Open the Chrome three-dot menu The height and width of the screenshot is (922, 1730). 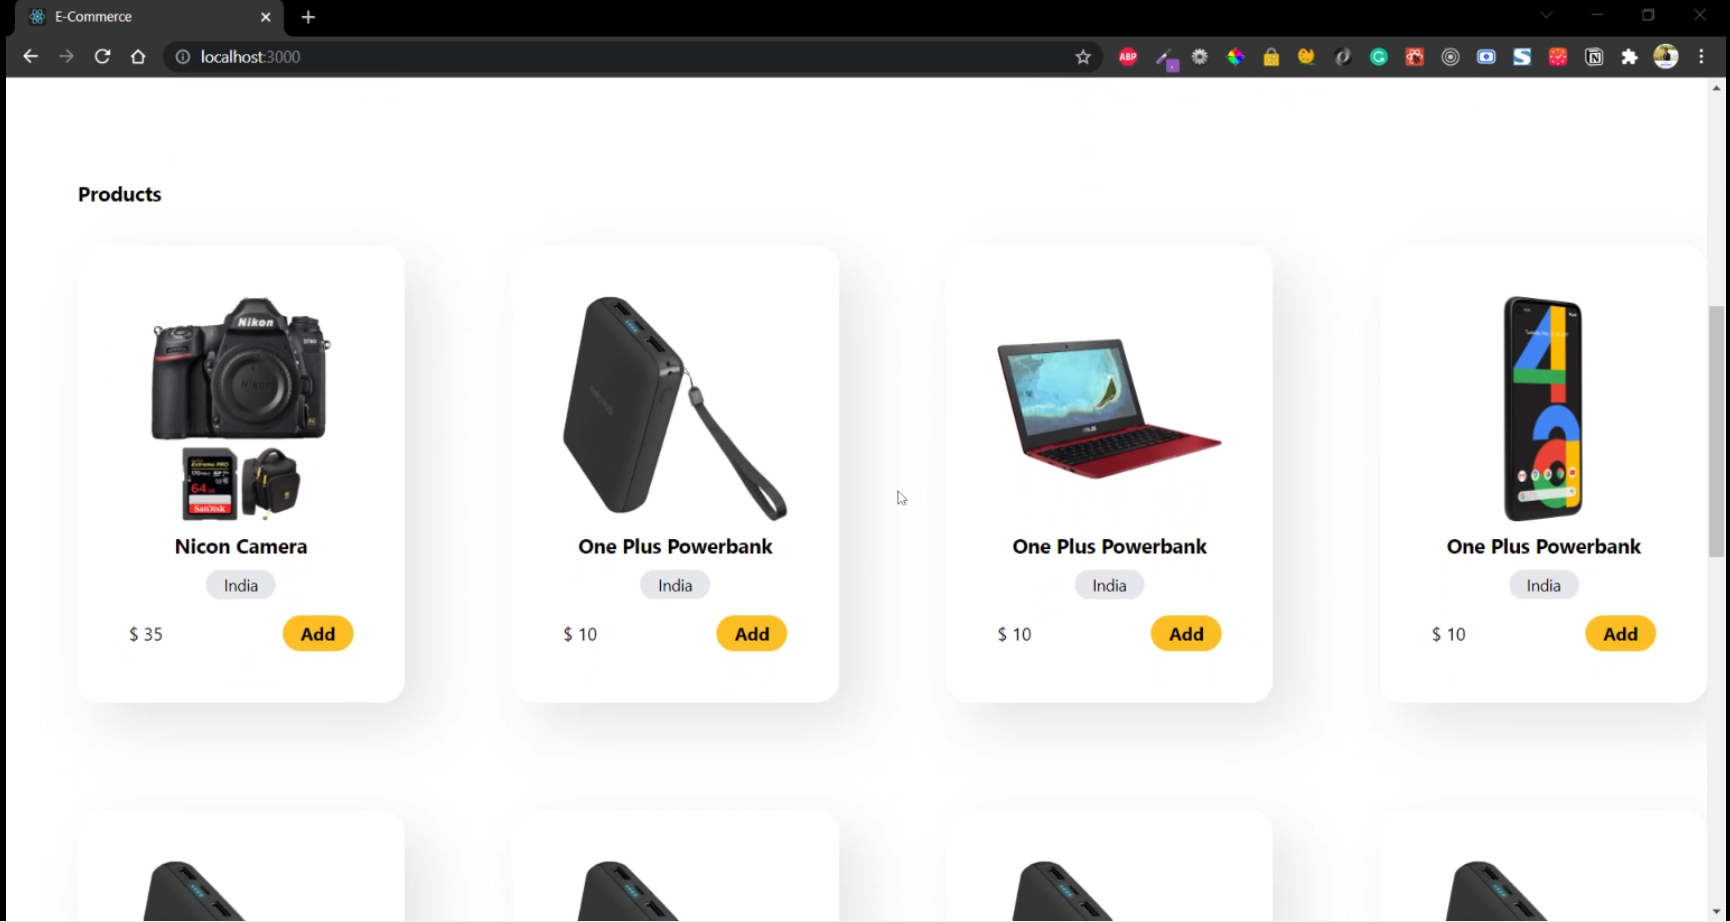point(1702,57)
